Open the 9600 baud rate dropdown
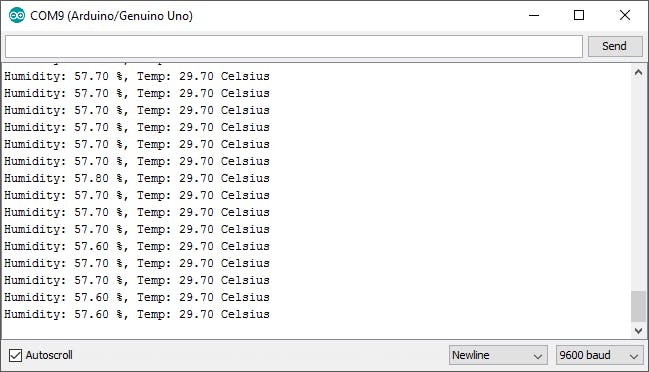649x372 pixels. tap(599, 355)
